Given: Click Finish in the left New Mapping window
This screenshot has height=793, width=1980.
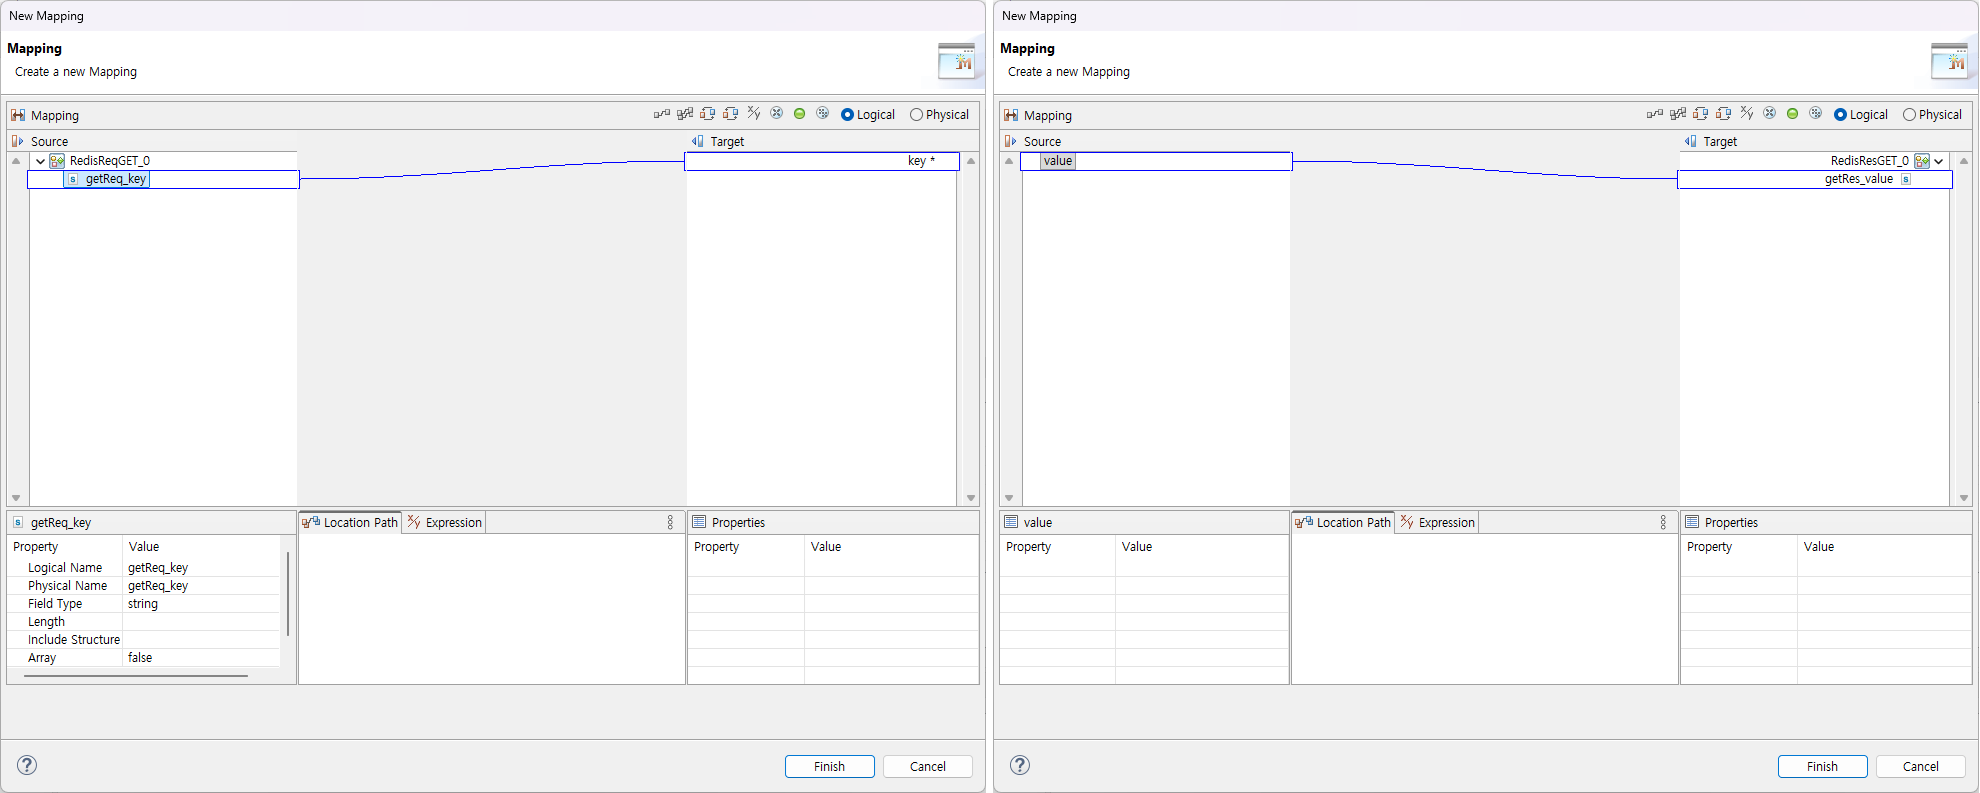Looking at the screenshot, I should click(830, 767).
